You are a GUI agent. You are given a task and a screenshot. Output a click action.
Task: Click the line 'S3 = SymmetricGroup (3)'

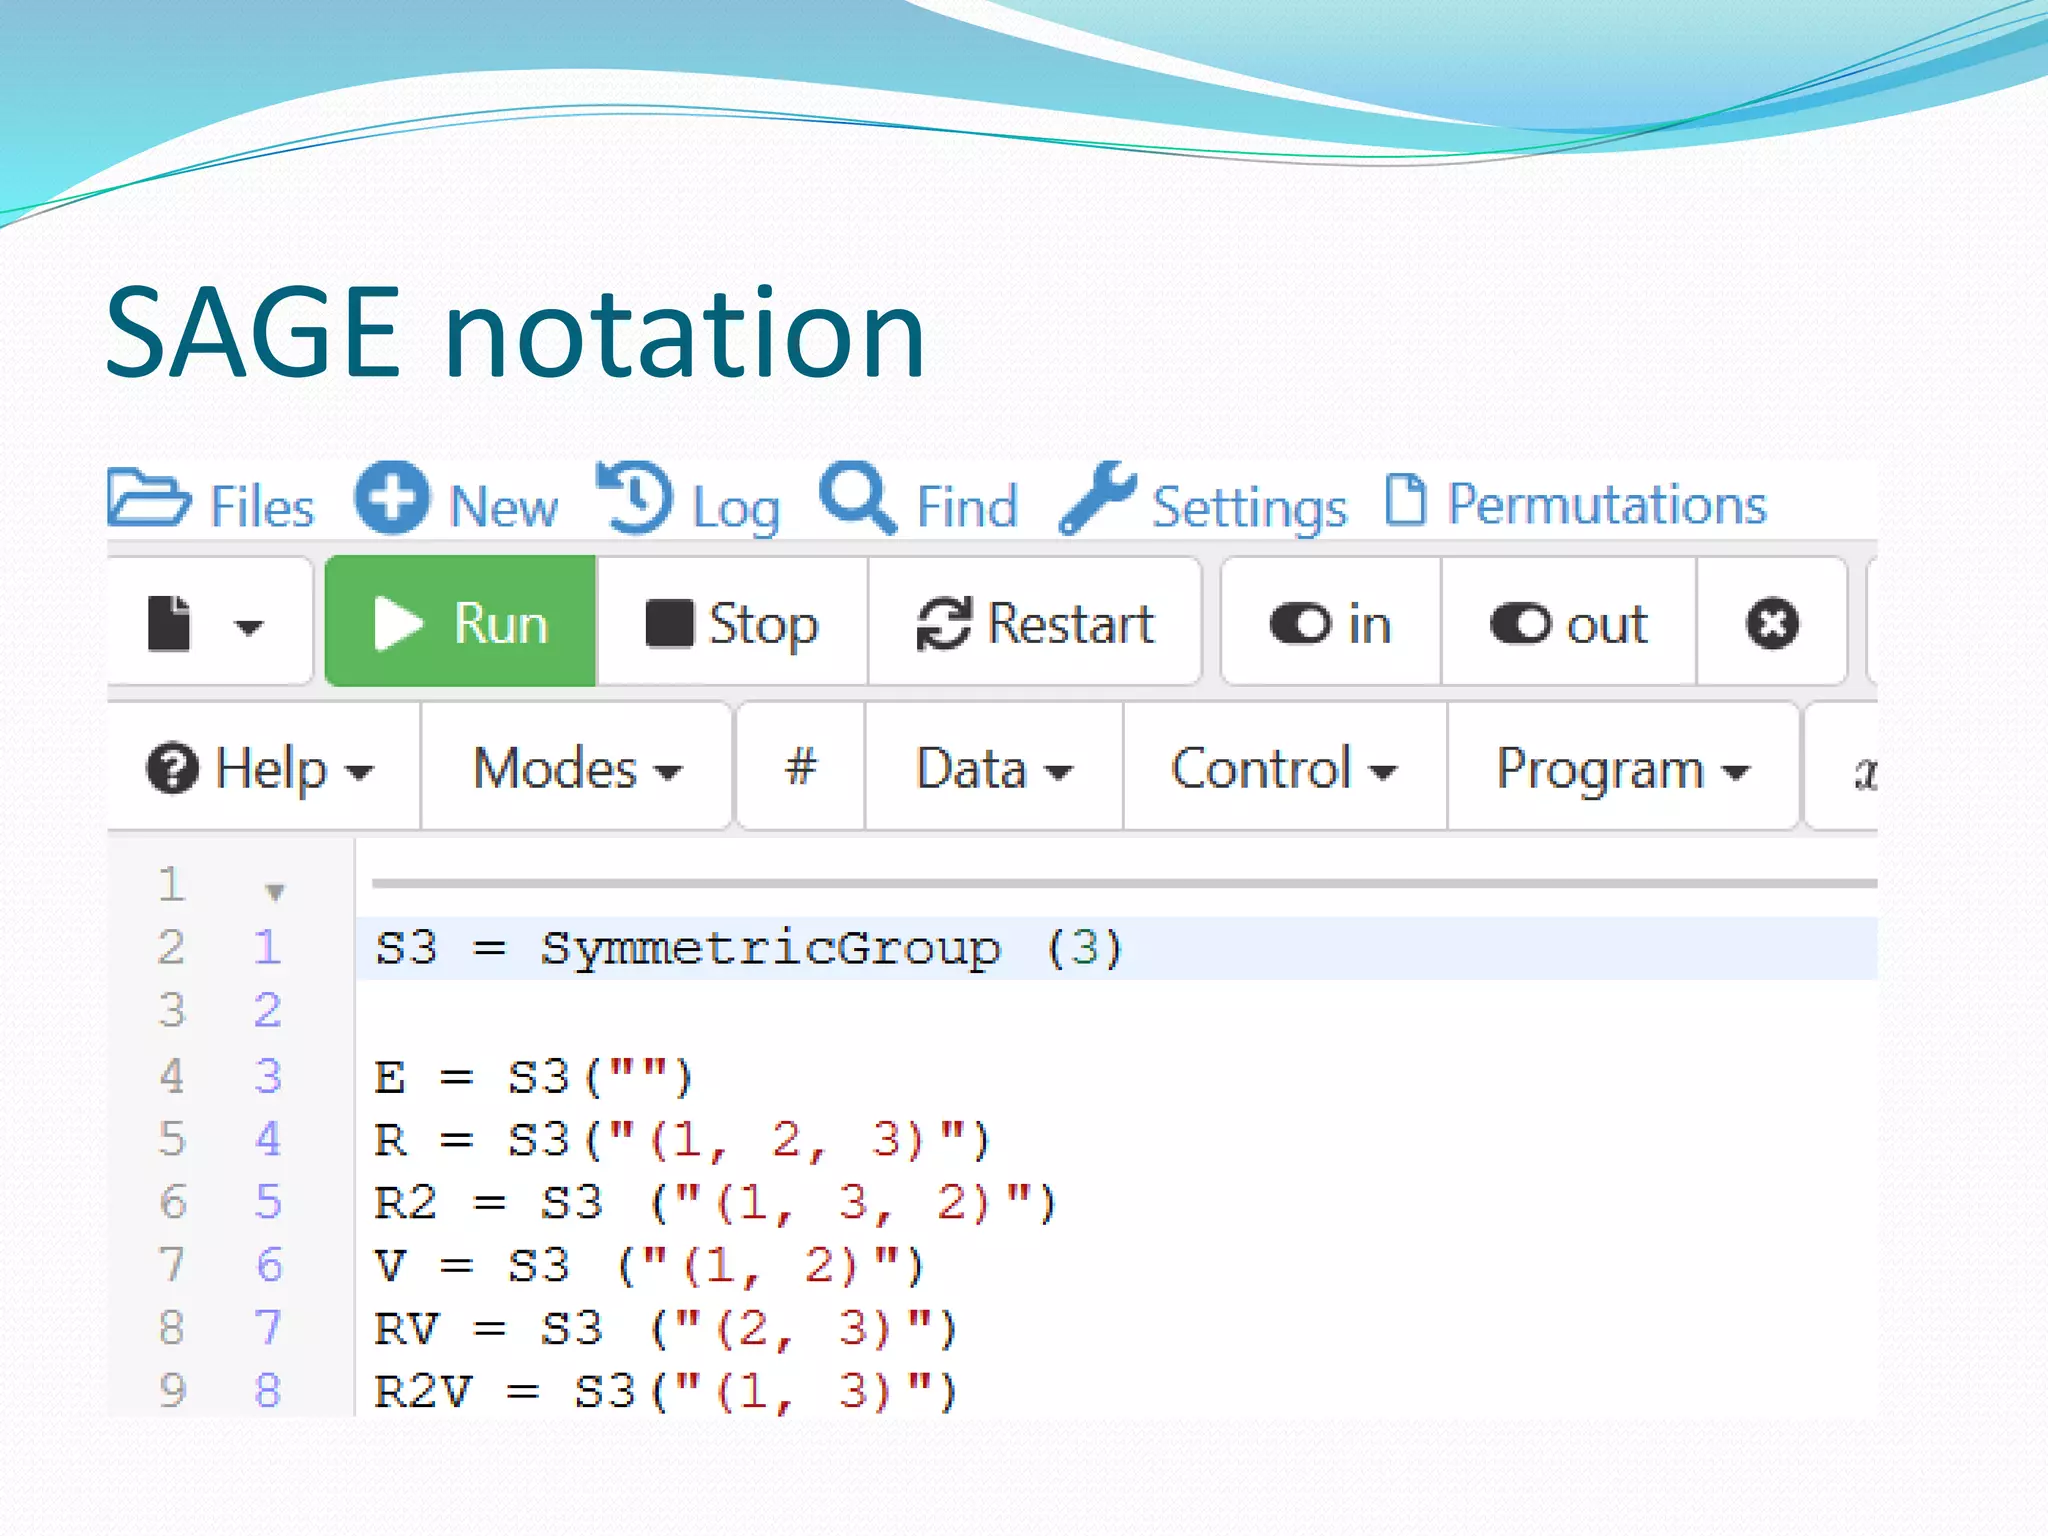coord(1116,947)
